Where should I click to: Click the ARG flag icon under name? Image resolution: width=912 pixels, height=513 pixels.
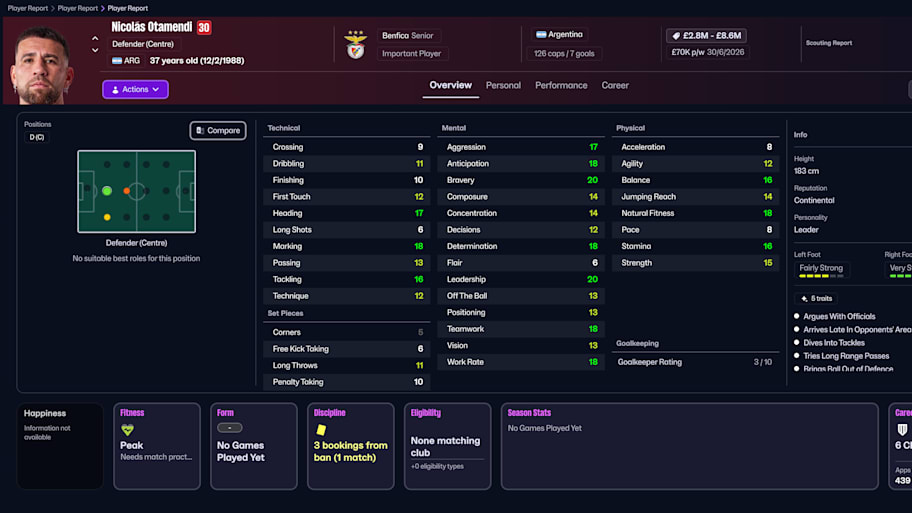coord(117,60)
